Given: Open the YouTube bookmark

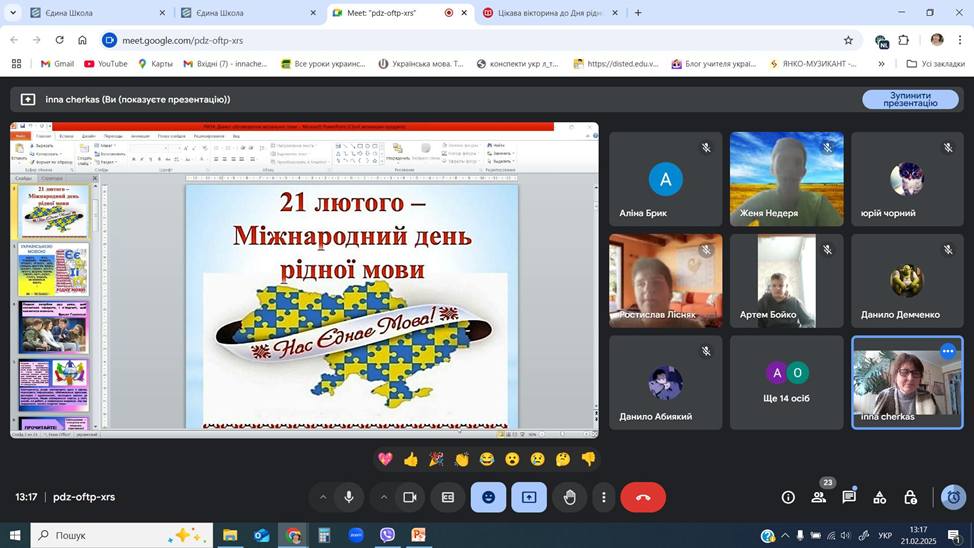Looking at the screenshot, I should click(x=106, y=63).
